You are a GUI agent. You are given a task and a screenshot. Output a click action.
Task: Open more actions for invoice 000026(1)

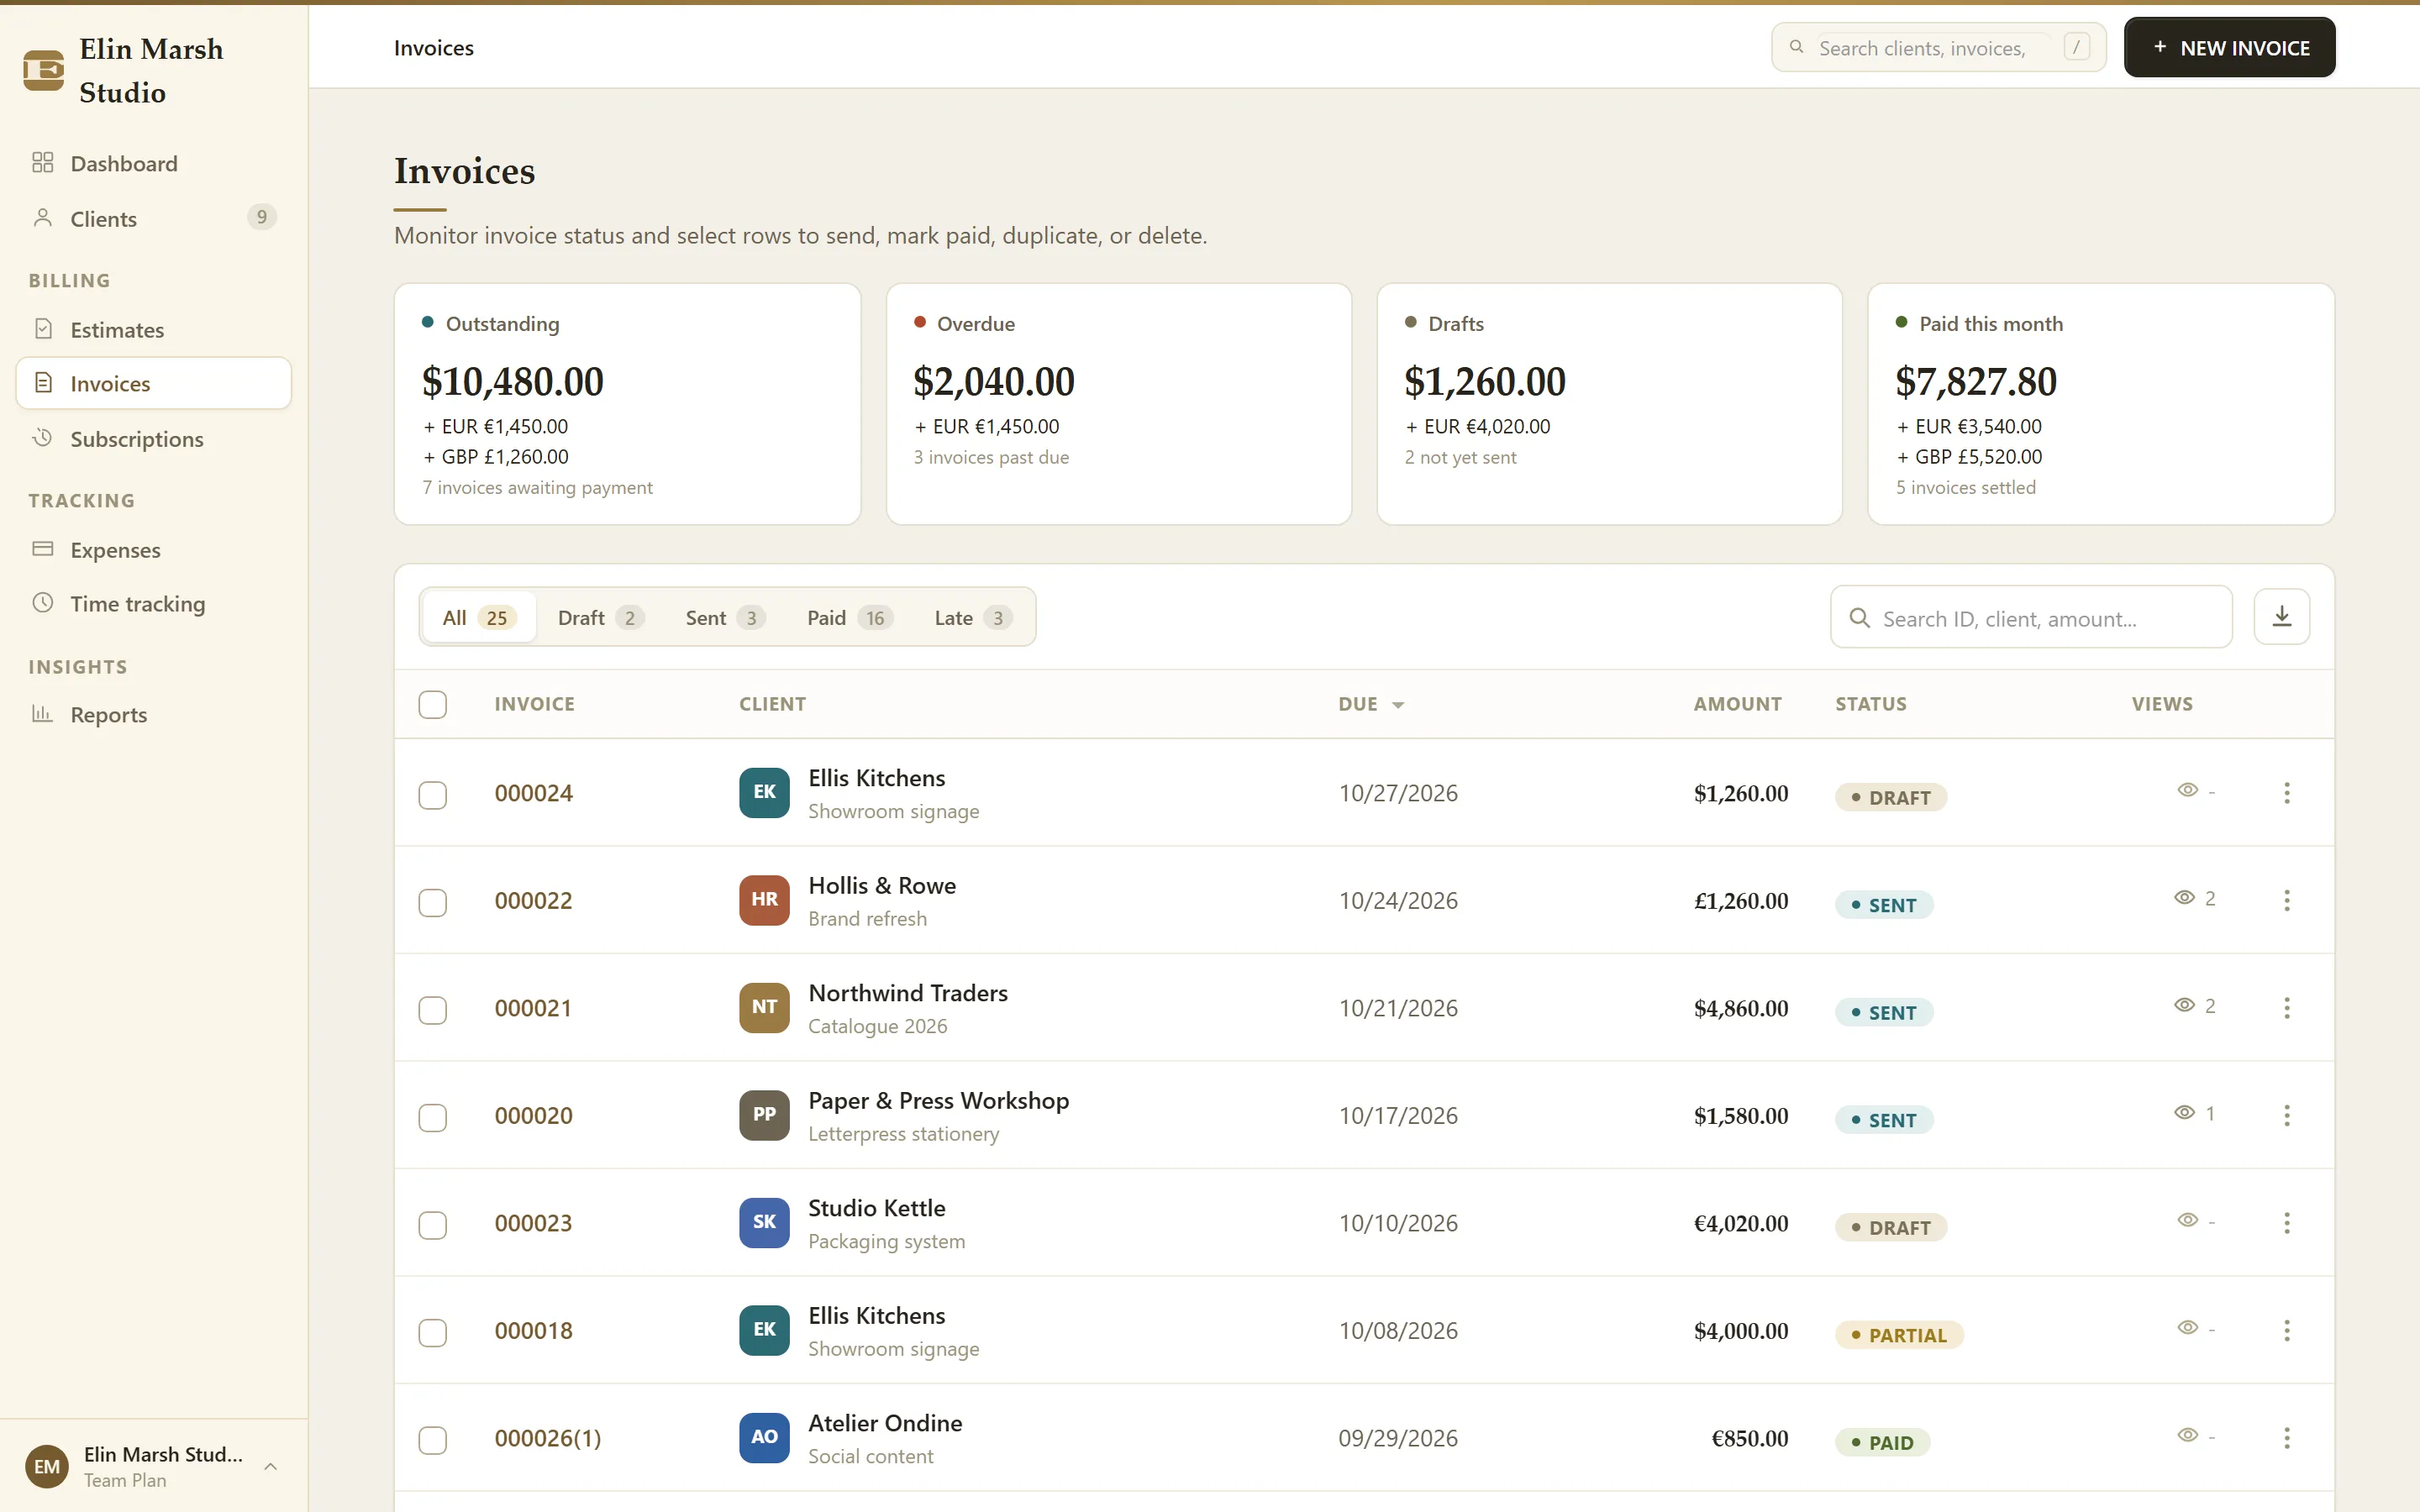[2286, 1438]
